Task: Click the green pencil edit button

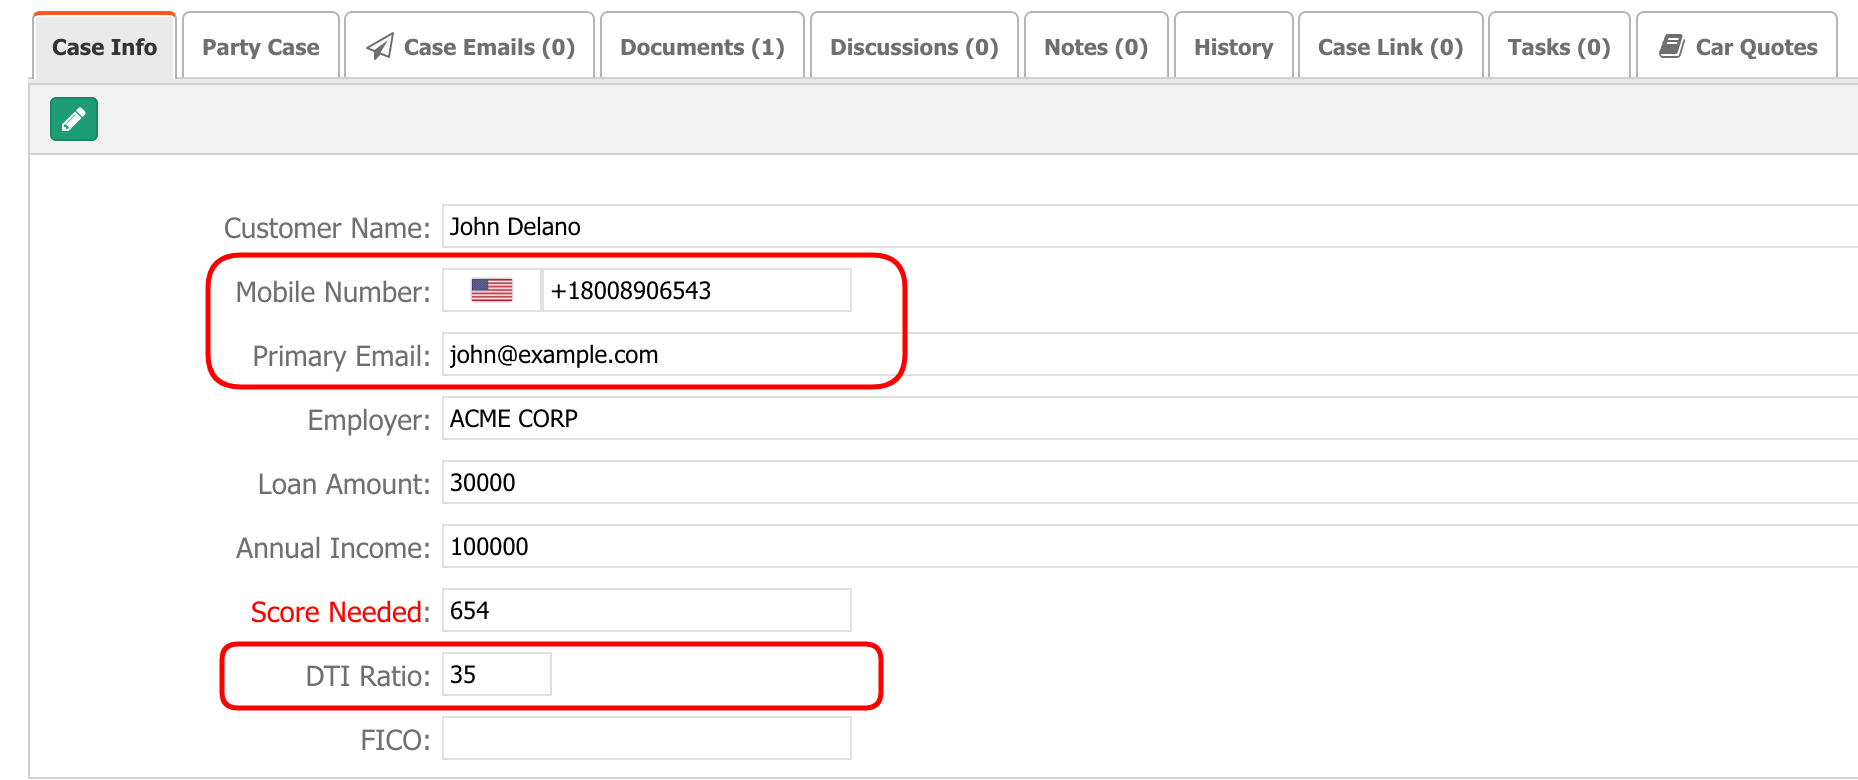Action: (74, 120)
